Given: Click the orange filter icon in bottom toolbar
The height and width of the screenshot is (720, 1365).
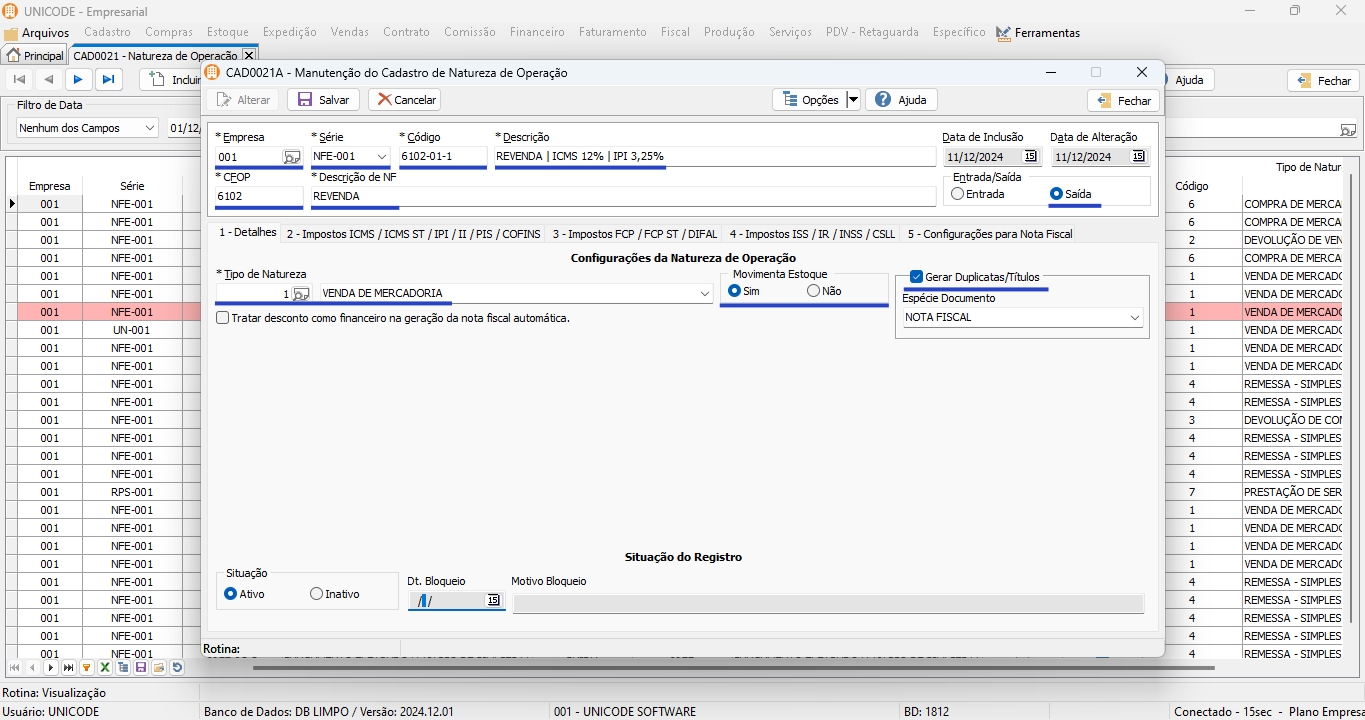Looking at the screenshot, I should [x=87, y=668].
